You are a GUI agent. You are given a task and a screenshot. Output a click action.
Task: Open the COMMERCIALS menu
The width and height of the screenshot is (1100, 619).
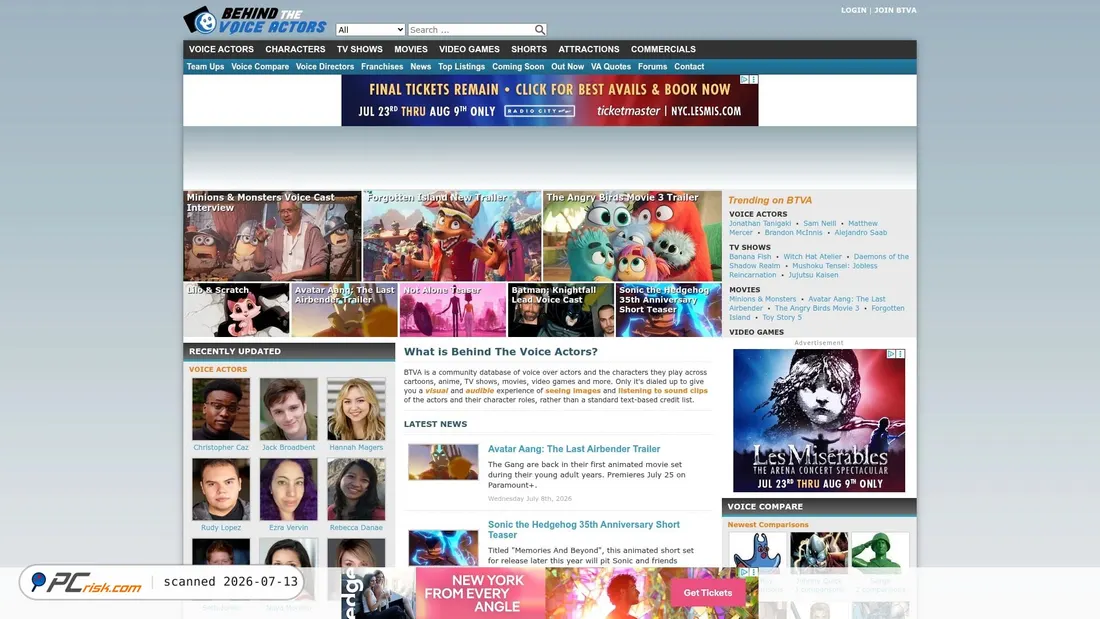[x=663, y=49]
